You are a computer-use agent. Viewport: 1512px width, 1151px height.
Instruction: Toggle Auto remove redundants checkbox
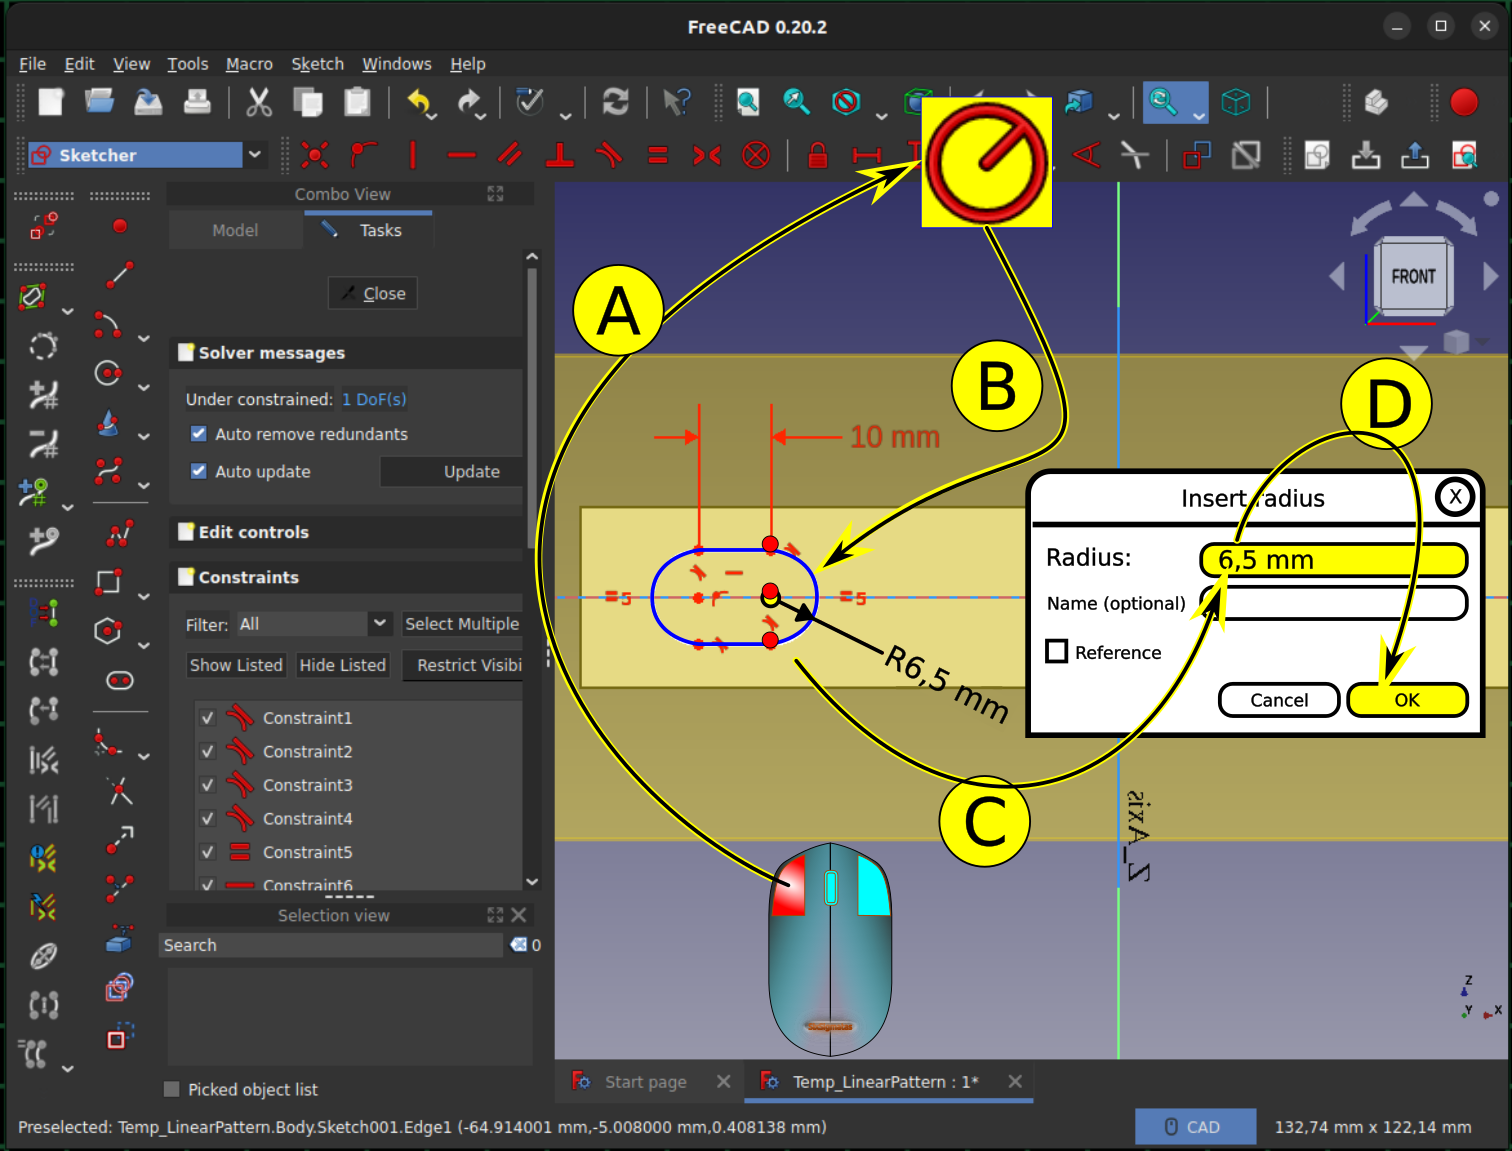pos(198,434)
